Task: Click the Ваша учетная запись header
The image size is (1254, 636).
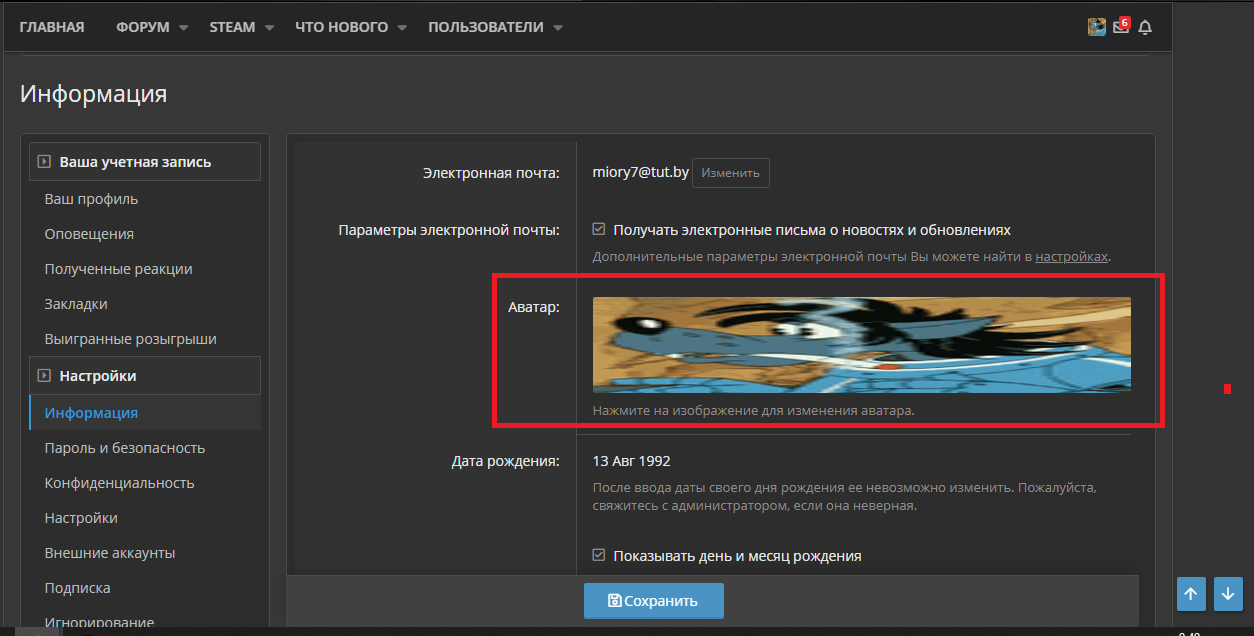Action: pos(145,161)
